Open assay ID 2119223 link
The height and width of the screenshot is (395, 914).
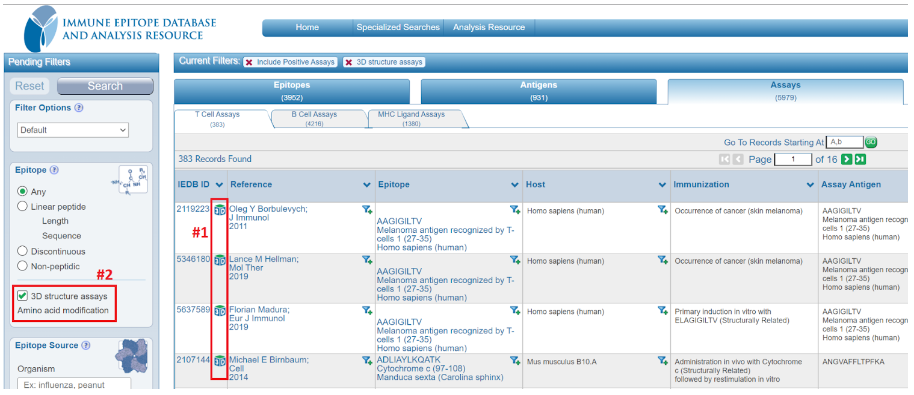coord(193,209)
